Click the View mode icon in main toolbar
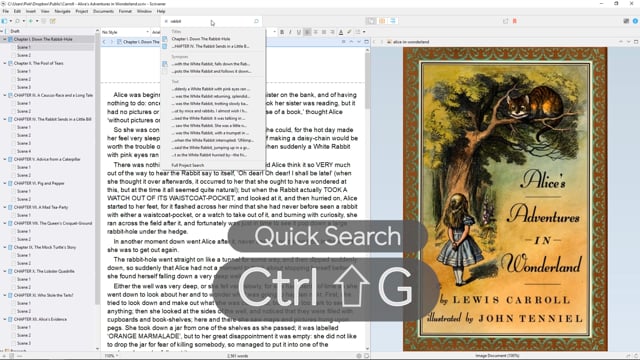The height and width of the screenshot is (360, 640). tap(4, 21)
